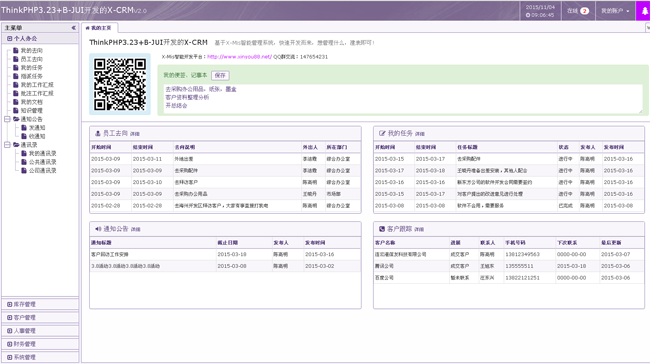
Task: Click inside the memo notes text area
Action: pos(403,99)
